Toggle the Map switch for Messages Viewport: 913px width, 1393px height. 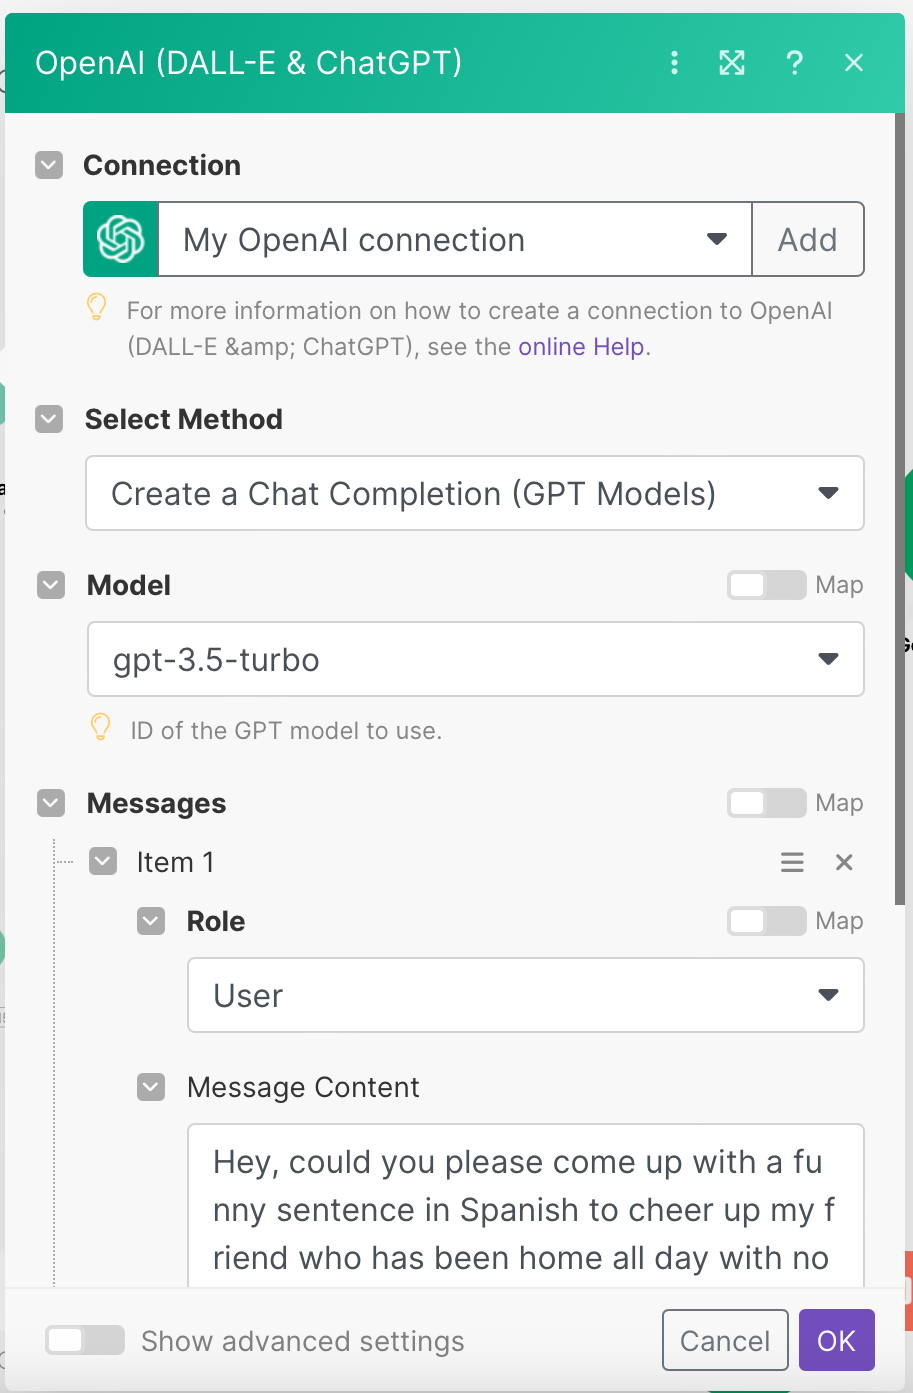point(766,803)
